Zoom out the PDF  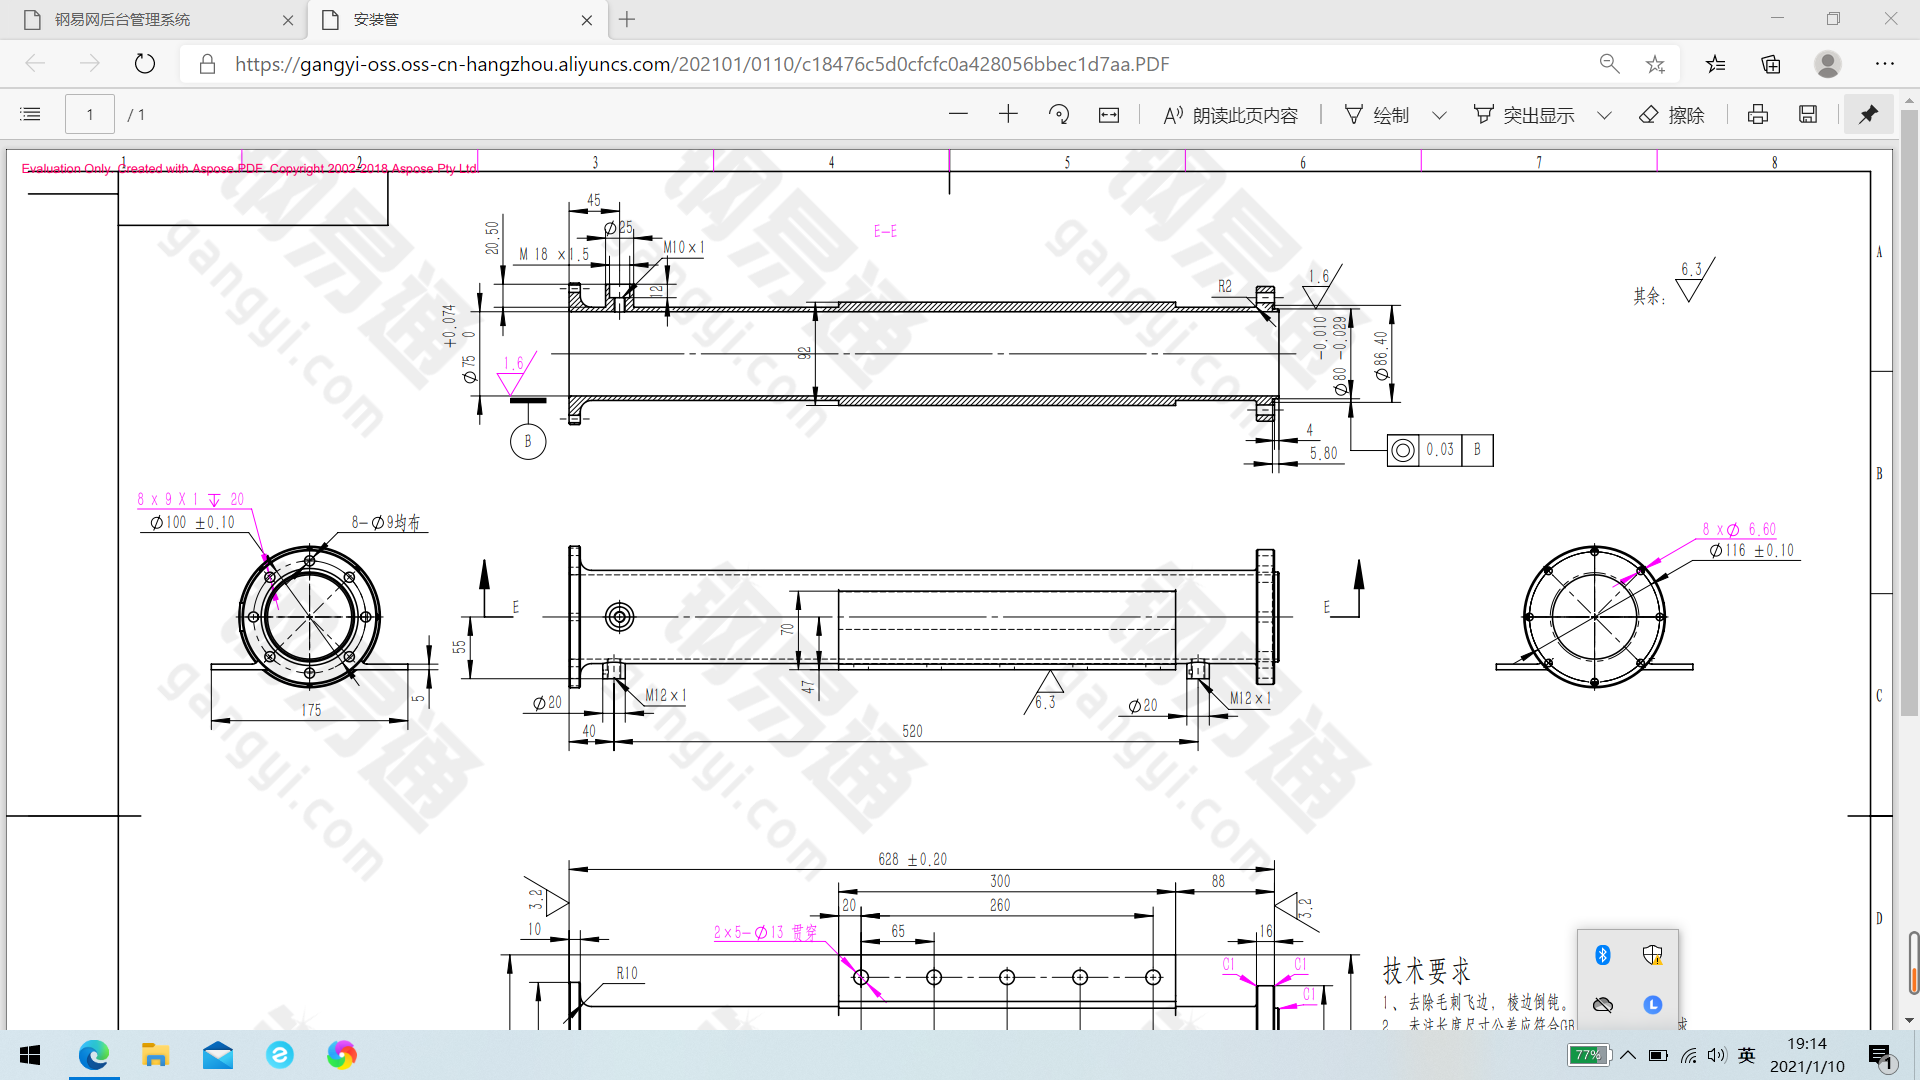[958, 115]
